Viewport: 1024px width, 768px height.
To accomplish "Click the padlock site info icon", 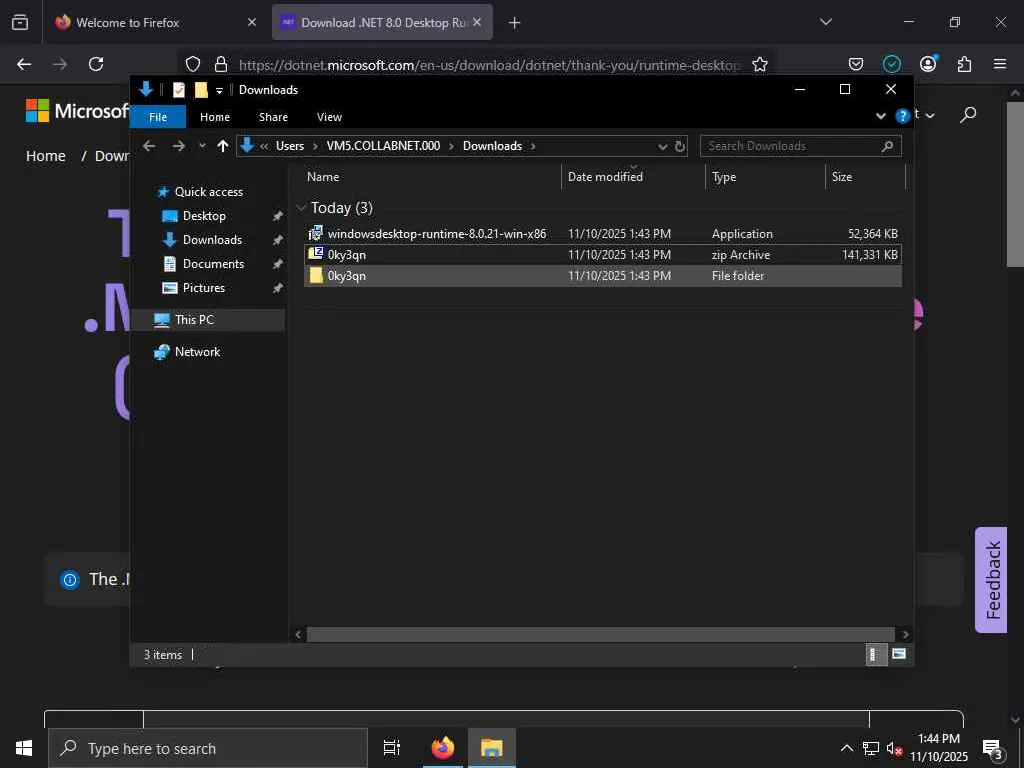I will 221,64.
